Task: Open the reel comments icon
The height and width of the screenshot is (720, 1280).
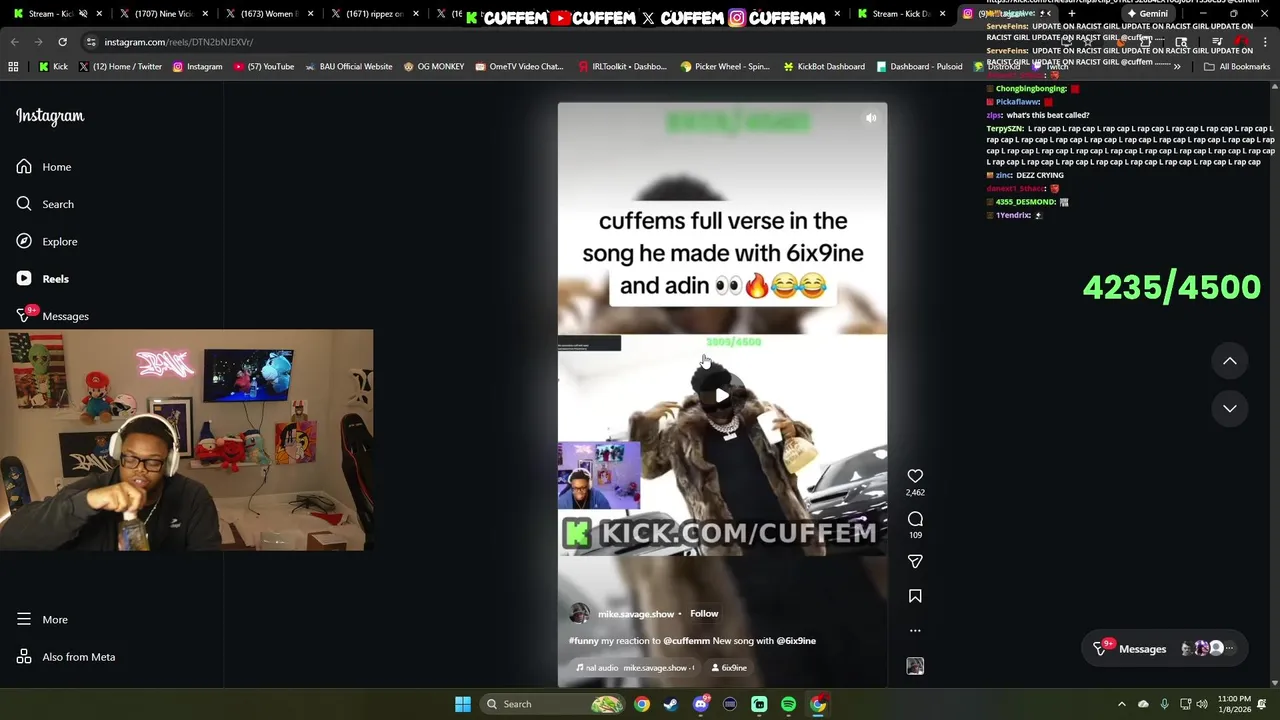Action: click(915, 519)
